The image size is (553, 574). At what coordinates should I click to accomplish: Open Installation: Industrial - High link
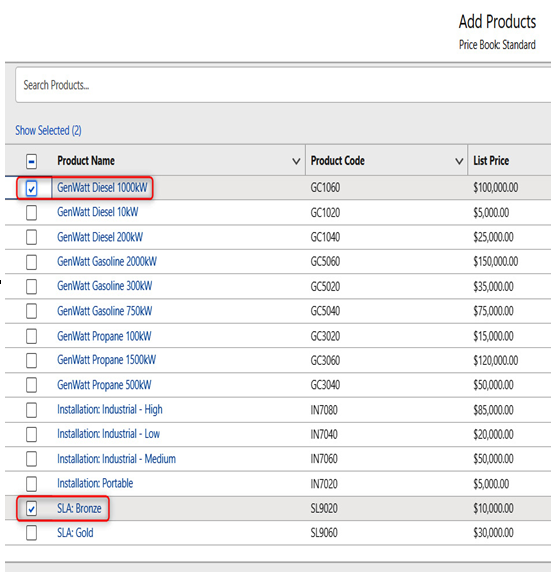tap(110, 410)
